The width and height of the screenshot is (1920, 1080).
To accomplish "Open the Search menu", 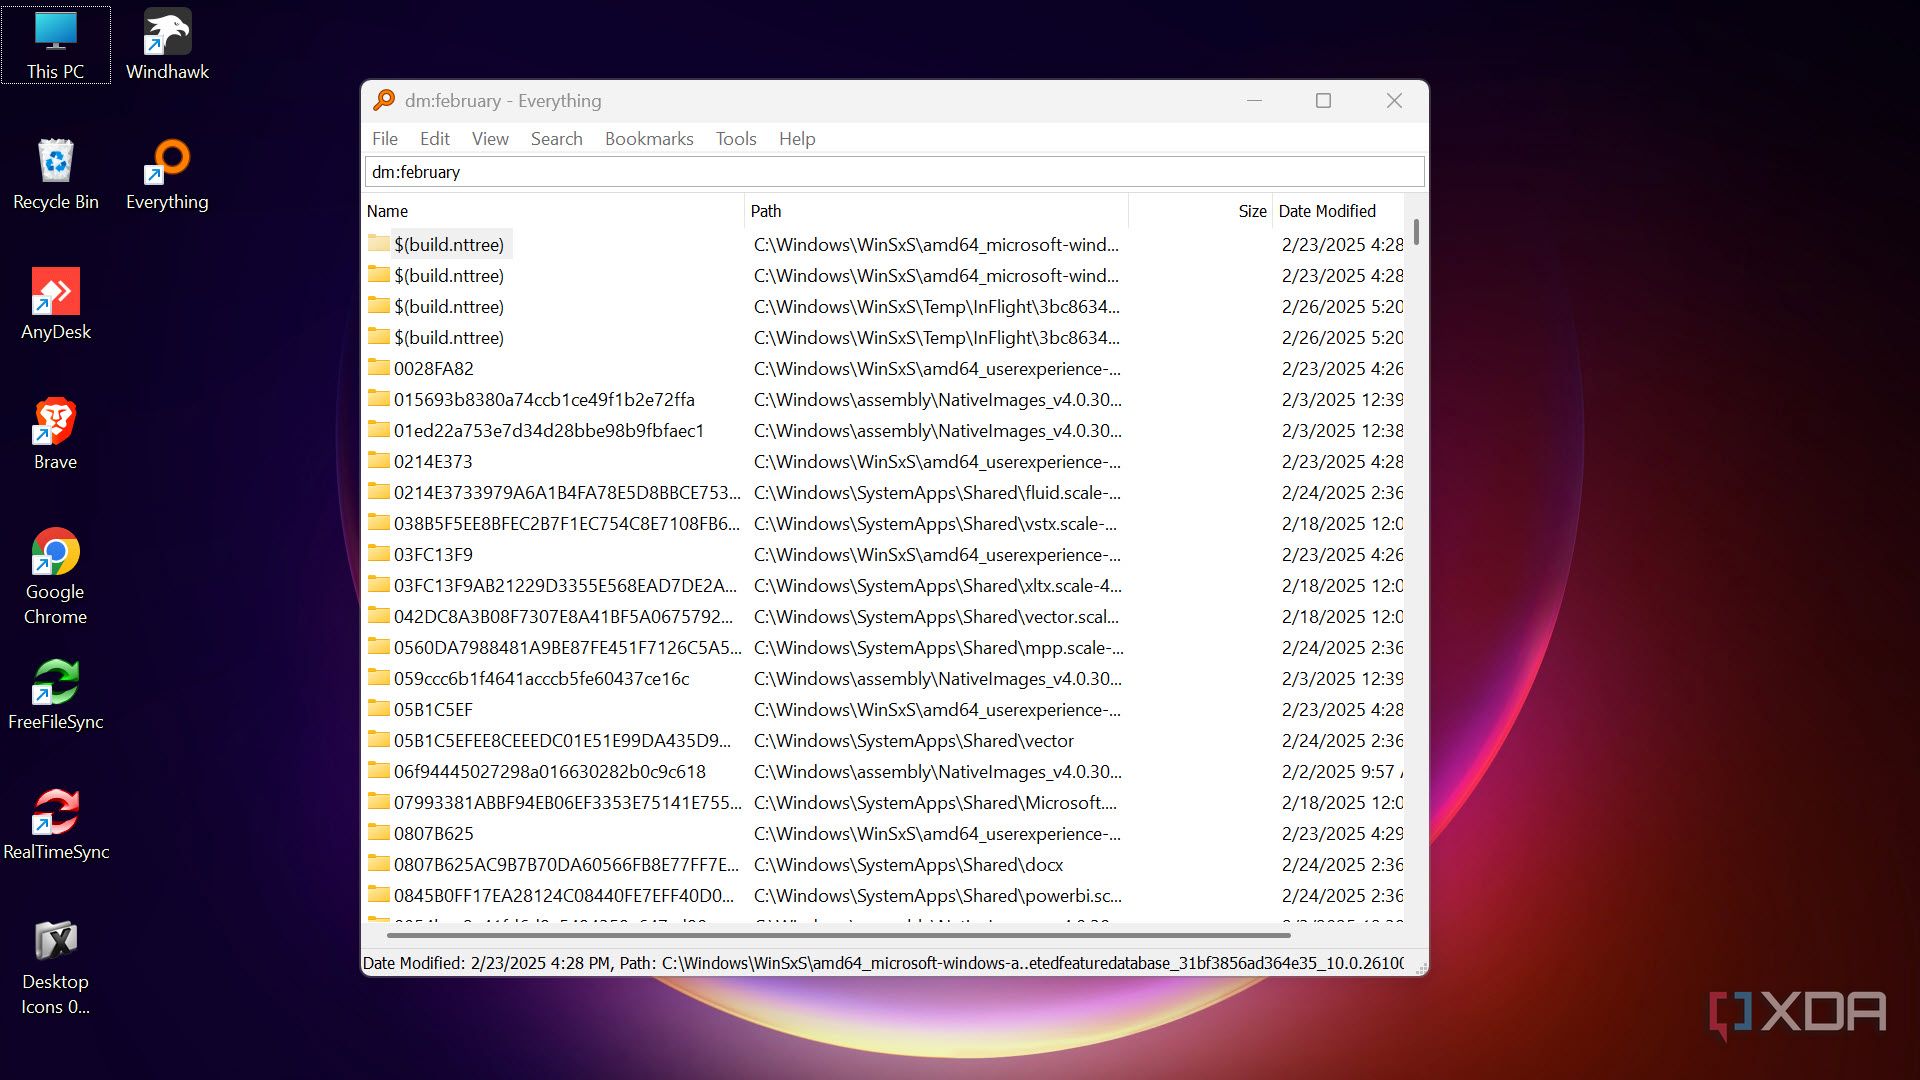I will [556, 139].
